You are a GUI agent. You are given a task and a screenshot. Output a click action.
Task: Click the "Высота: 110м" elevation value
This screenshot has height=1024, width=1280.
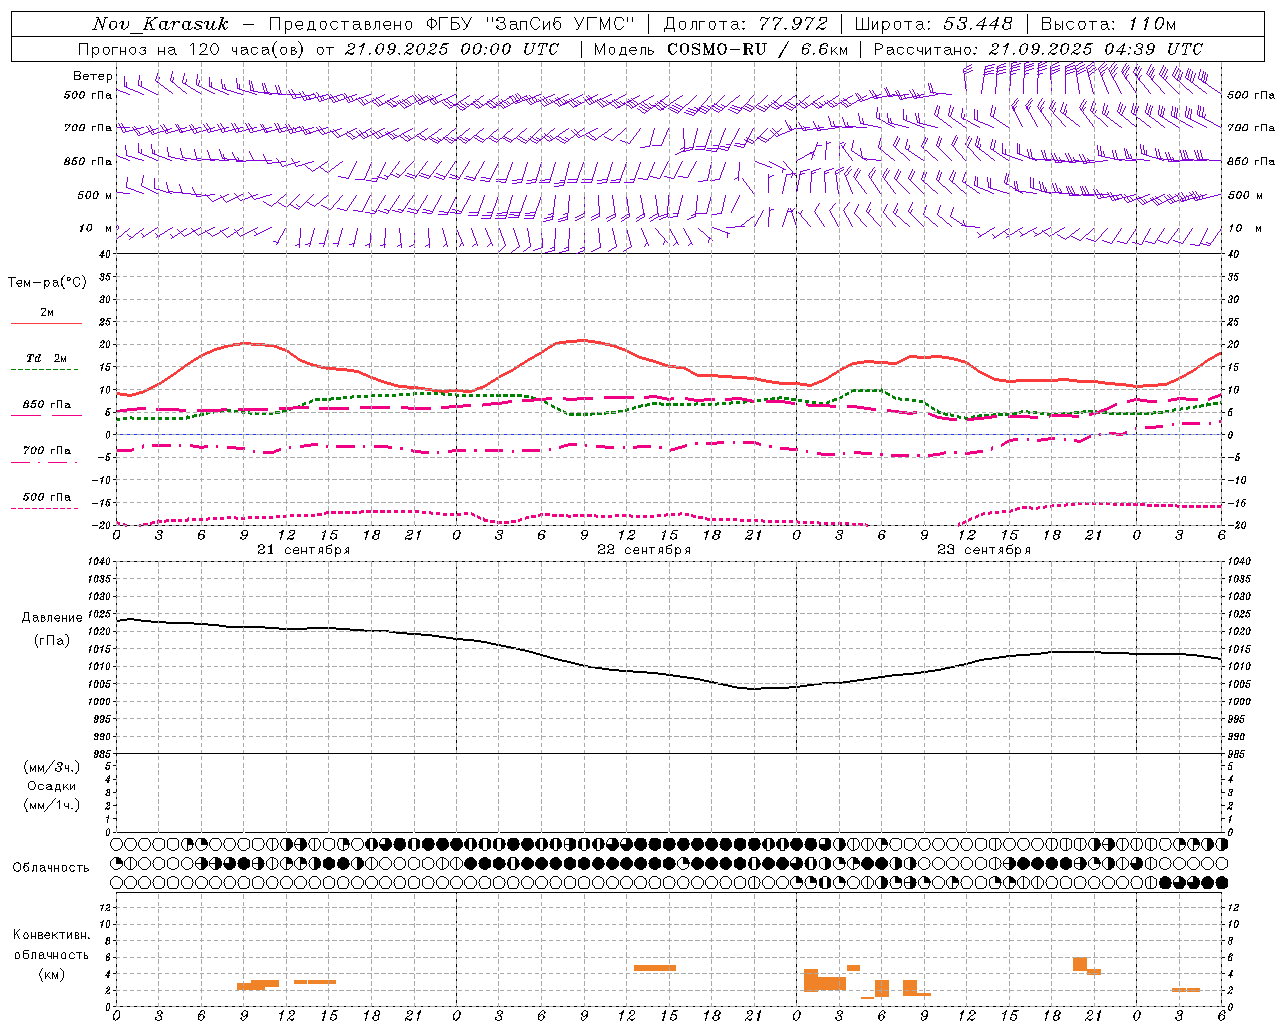pos(1109,24)
